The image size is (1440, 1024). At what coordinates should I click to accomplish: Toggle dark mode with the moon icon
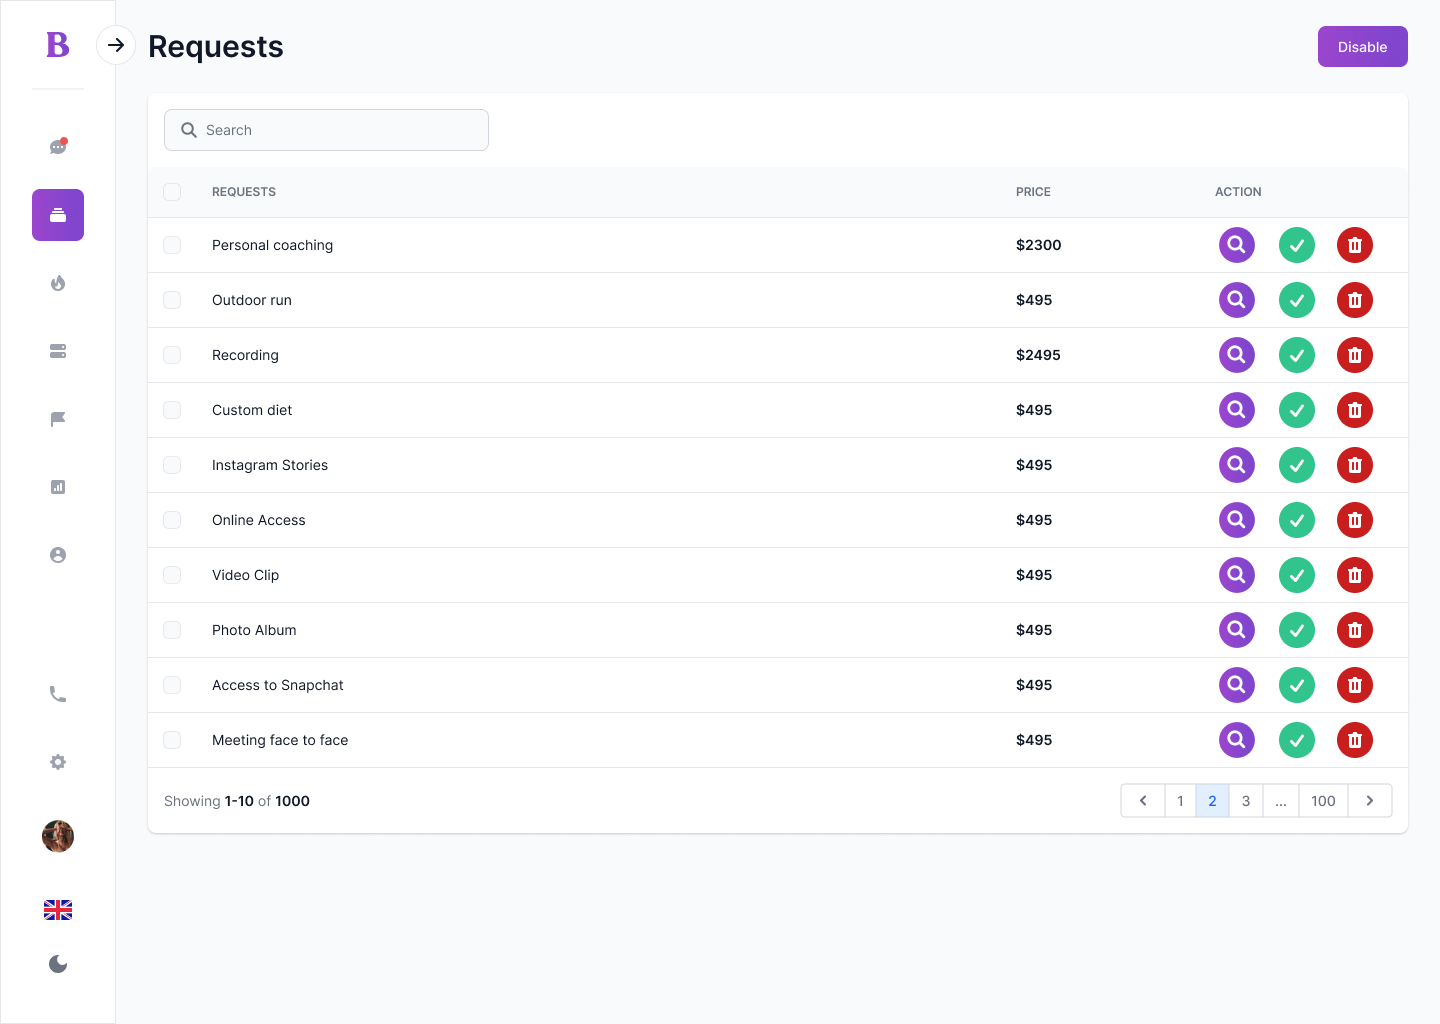coord(57,964)
